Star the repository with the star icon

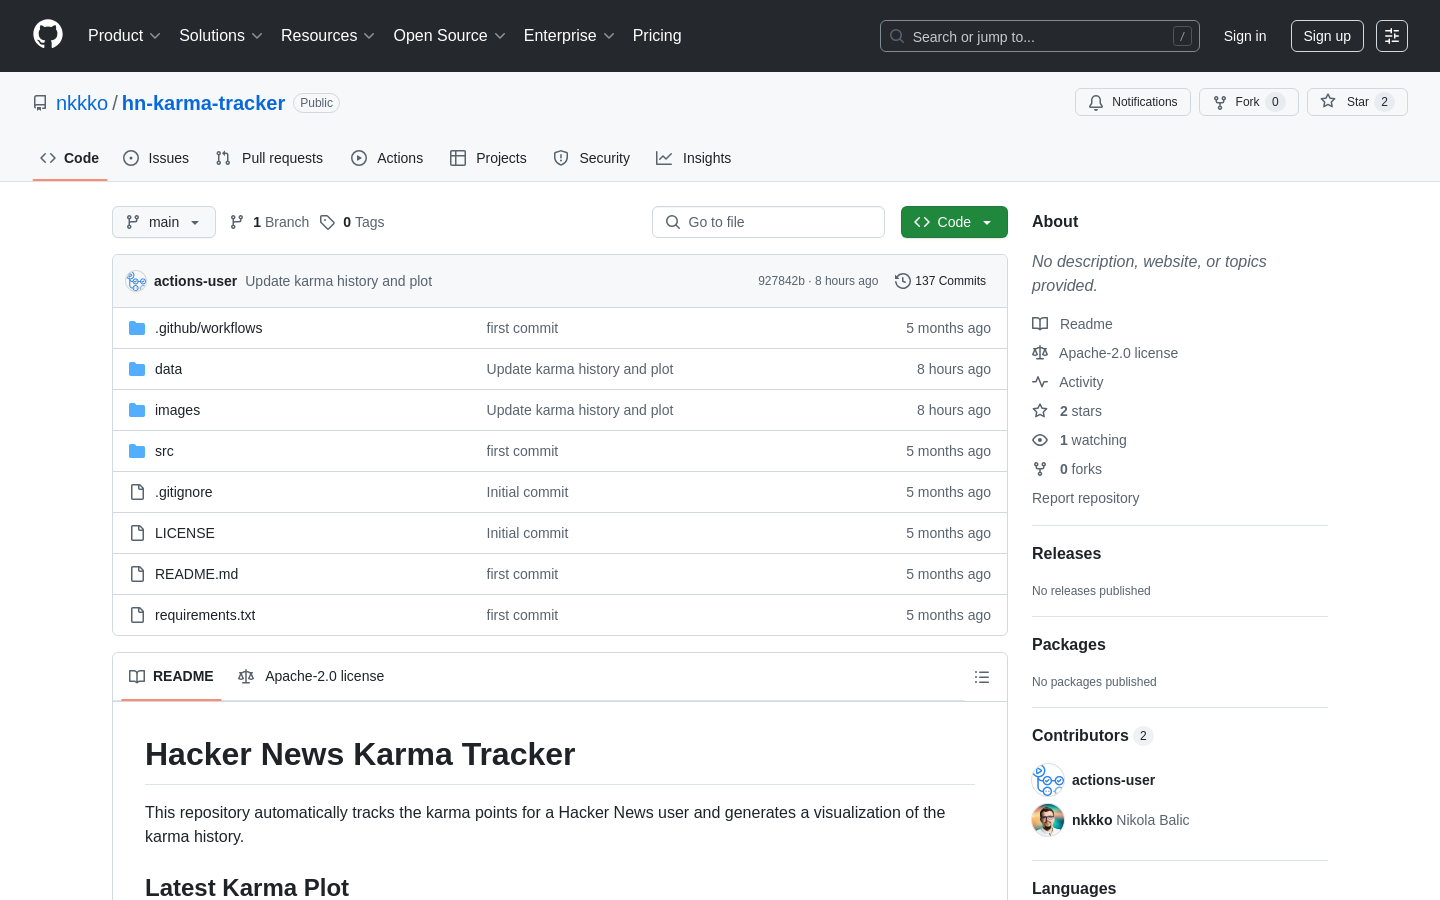click(1328, 101)
